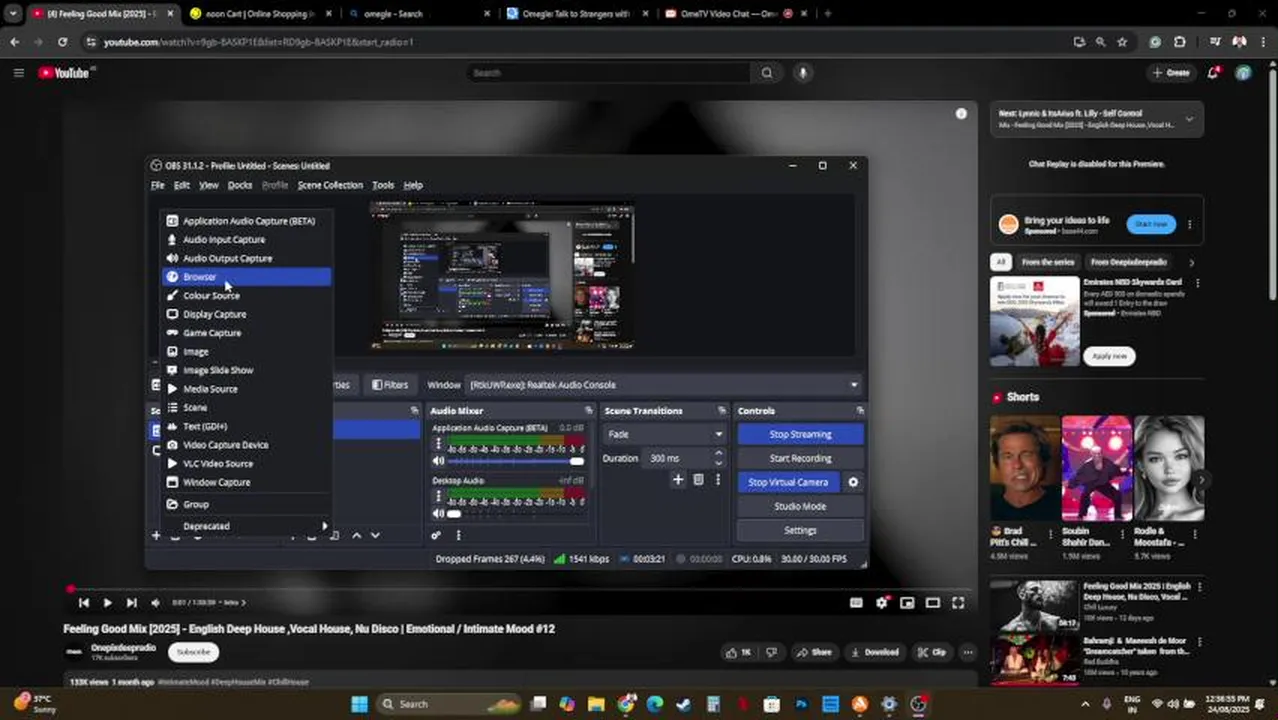This screenshot has width=1278, height=720.
Task: Play the YouTube video
Action: tap(107, 603)
